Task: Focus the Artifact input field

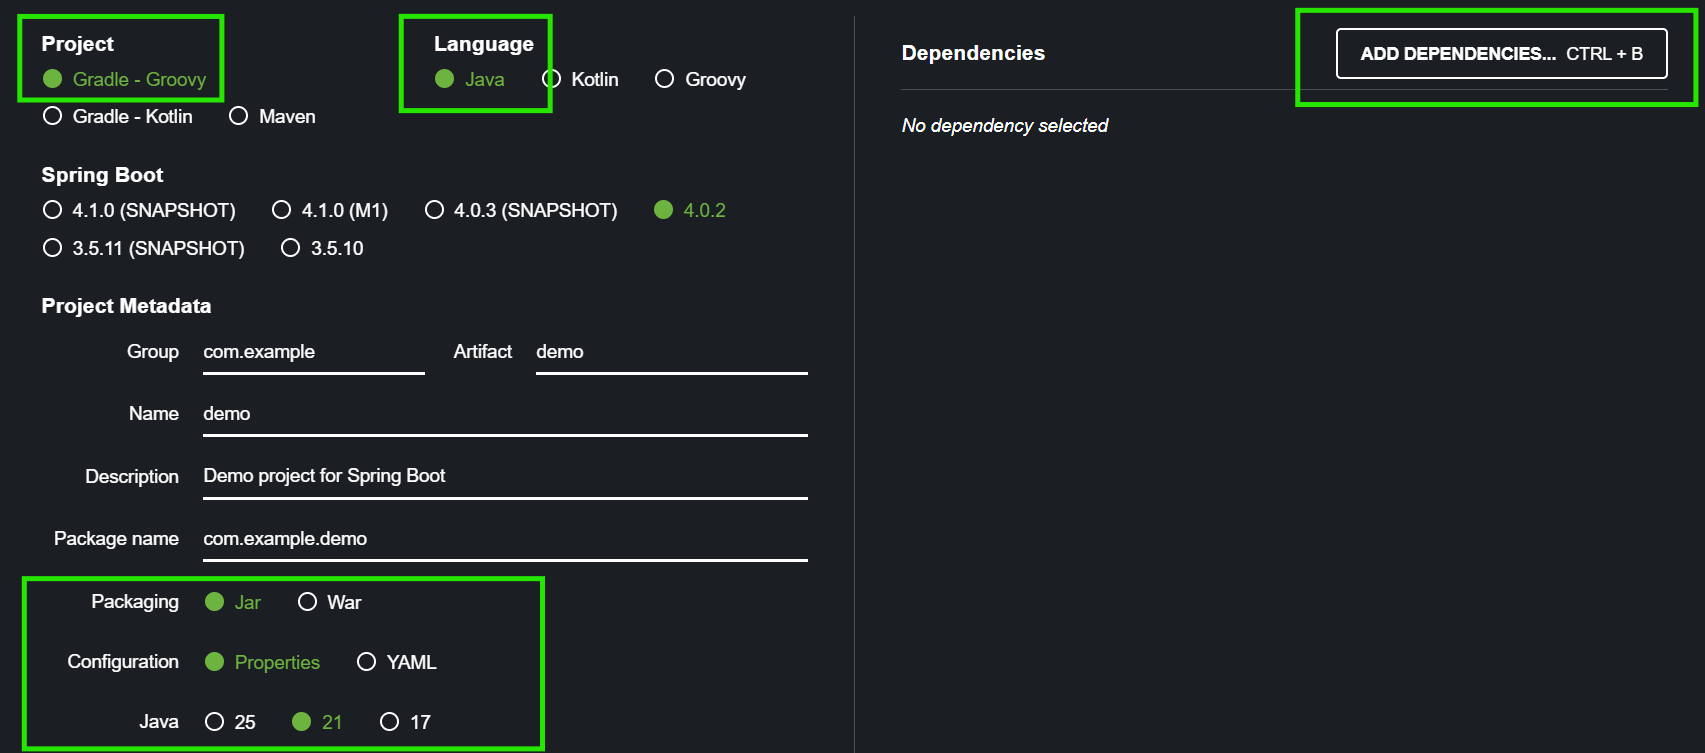Action: [x=671, y=352]
